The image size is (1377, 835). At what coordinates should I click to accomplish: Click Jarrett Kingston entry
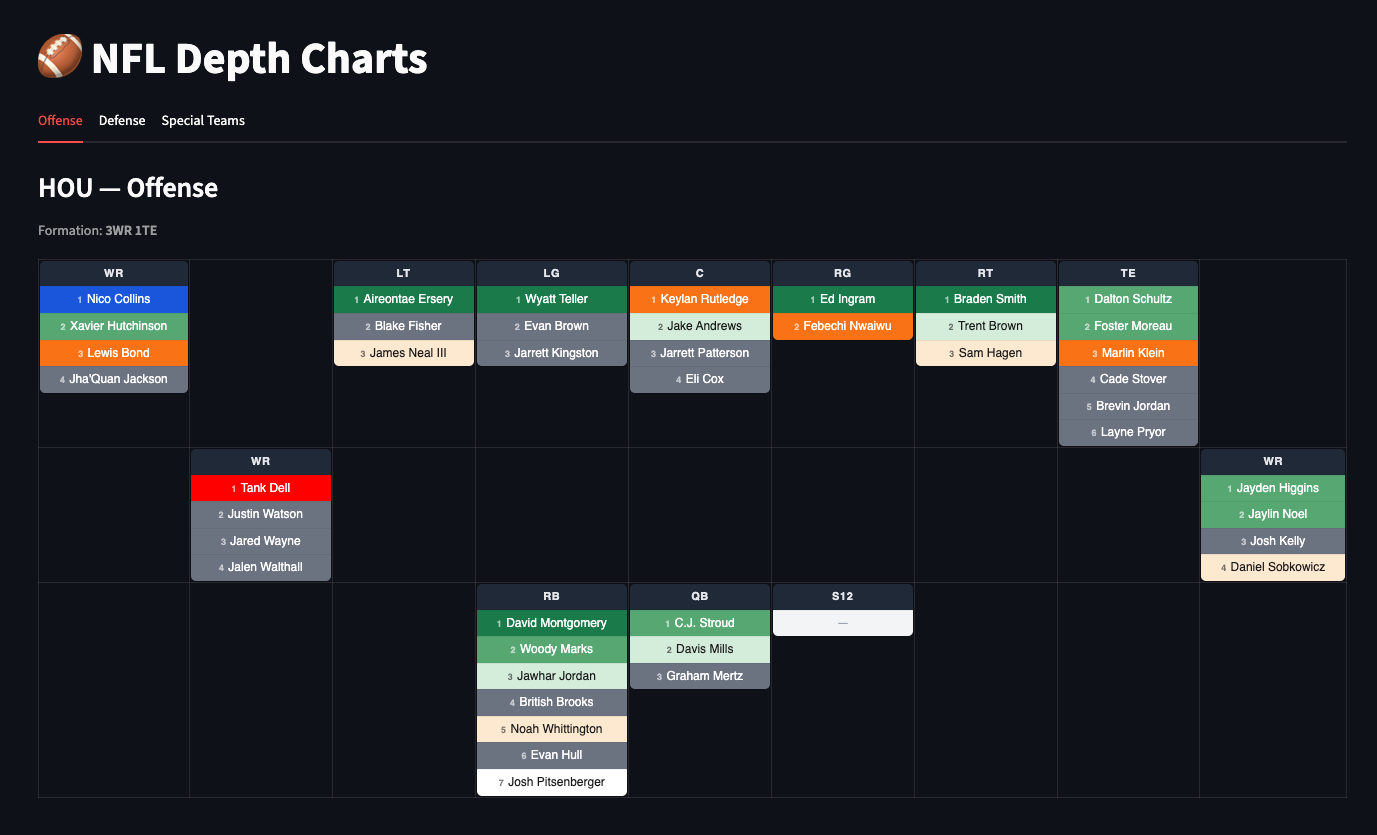click(552, 353)
